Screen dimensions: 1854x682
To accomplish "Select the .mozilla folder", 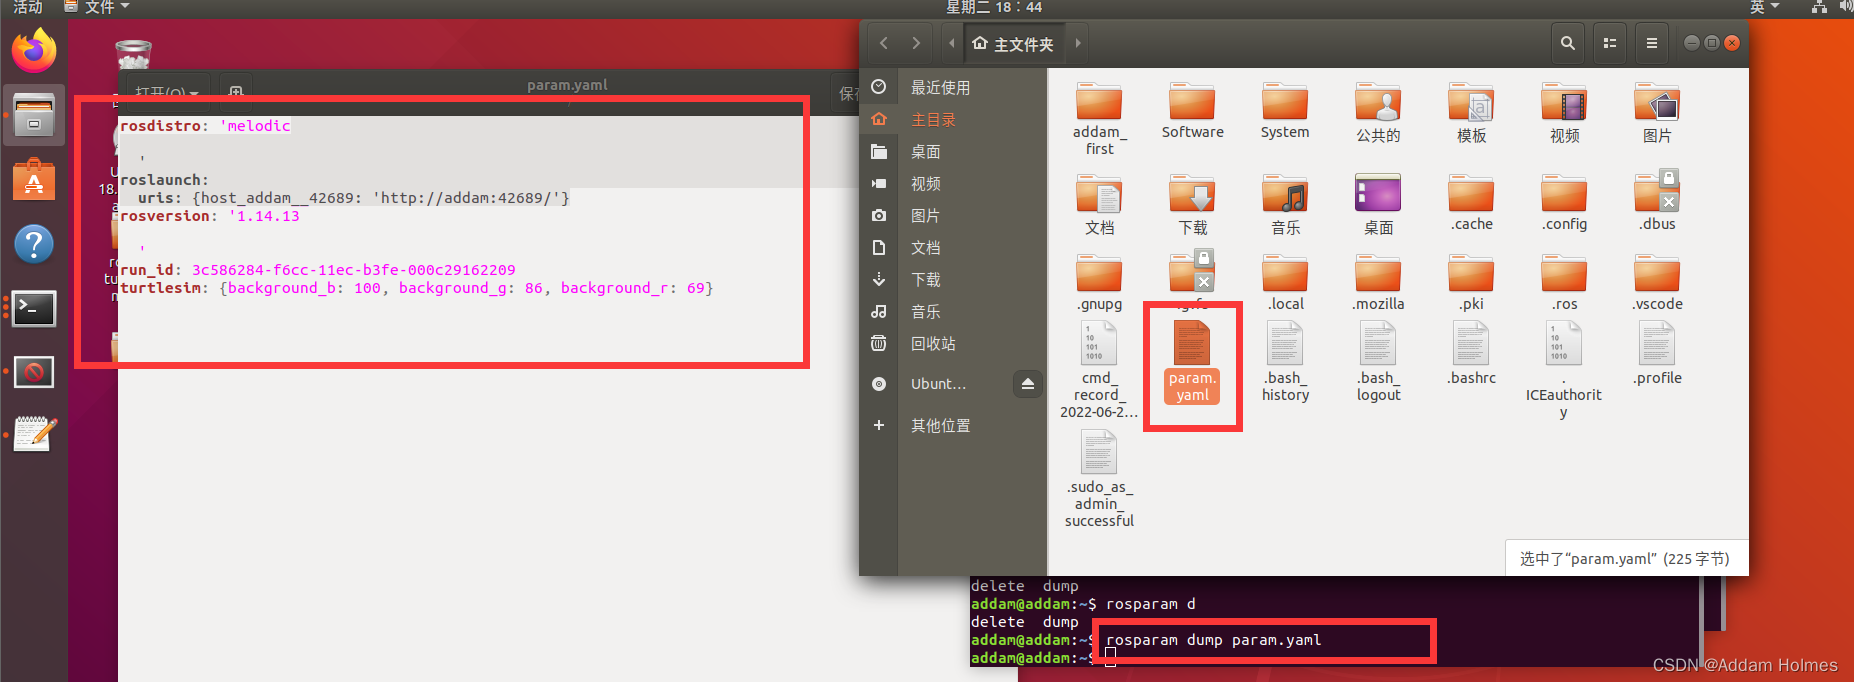I will pyautogui.click(x=1378, y=283).
